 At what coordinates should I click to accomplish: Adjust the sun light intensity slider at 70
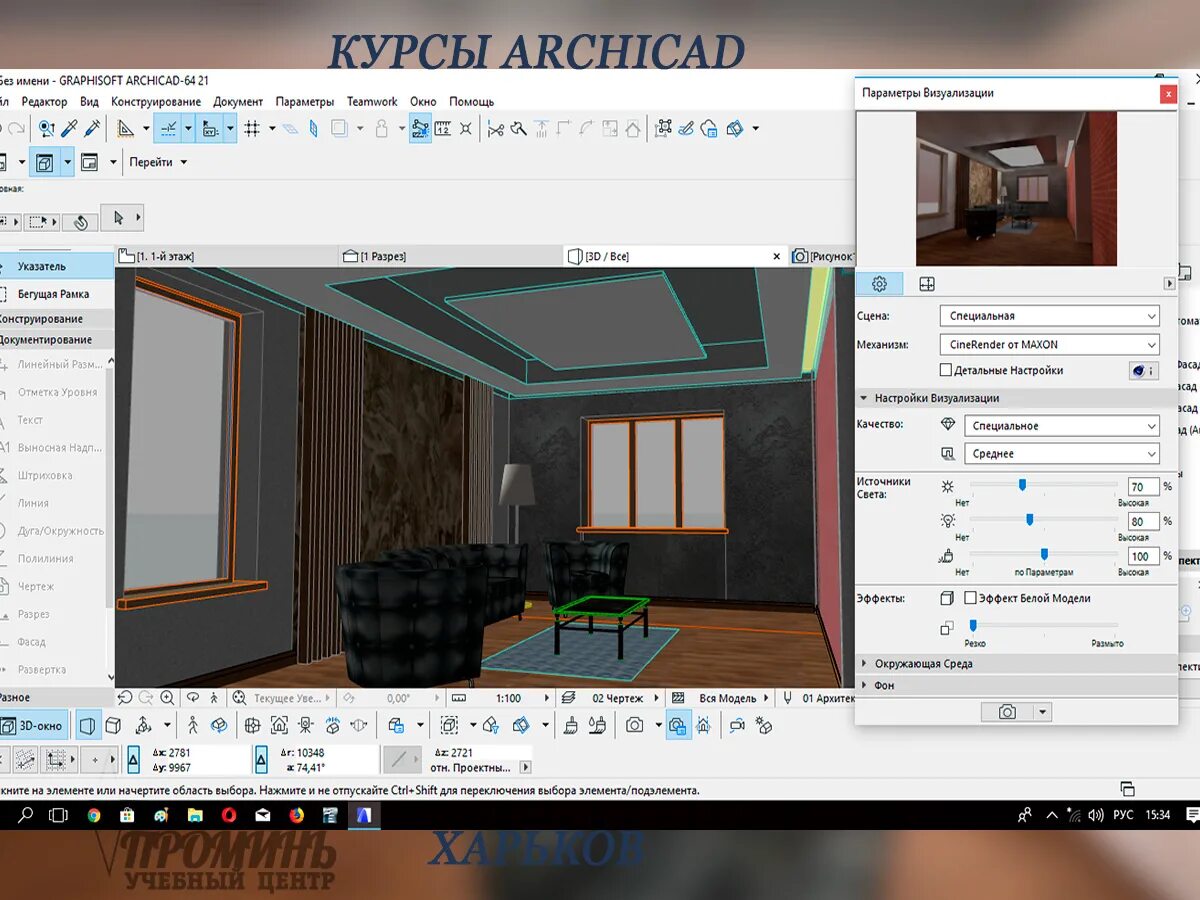[1022, 485]
